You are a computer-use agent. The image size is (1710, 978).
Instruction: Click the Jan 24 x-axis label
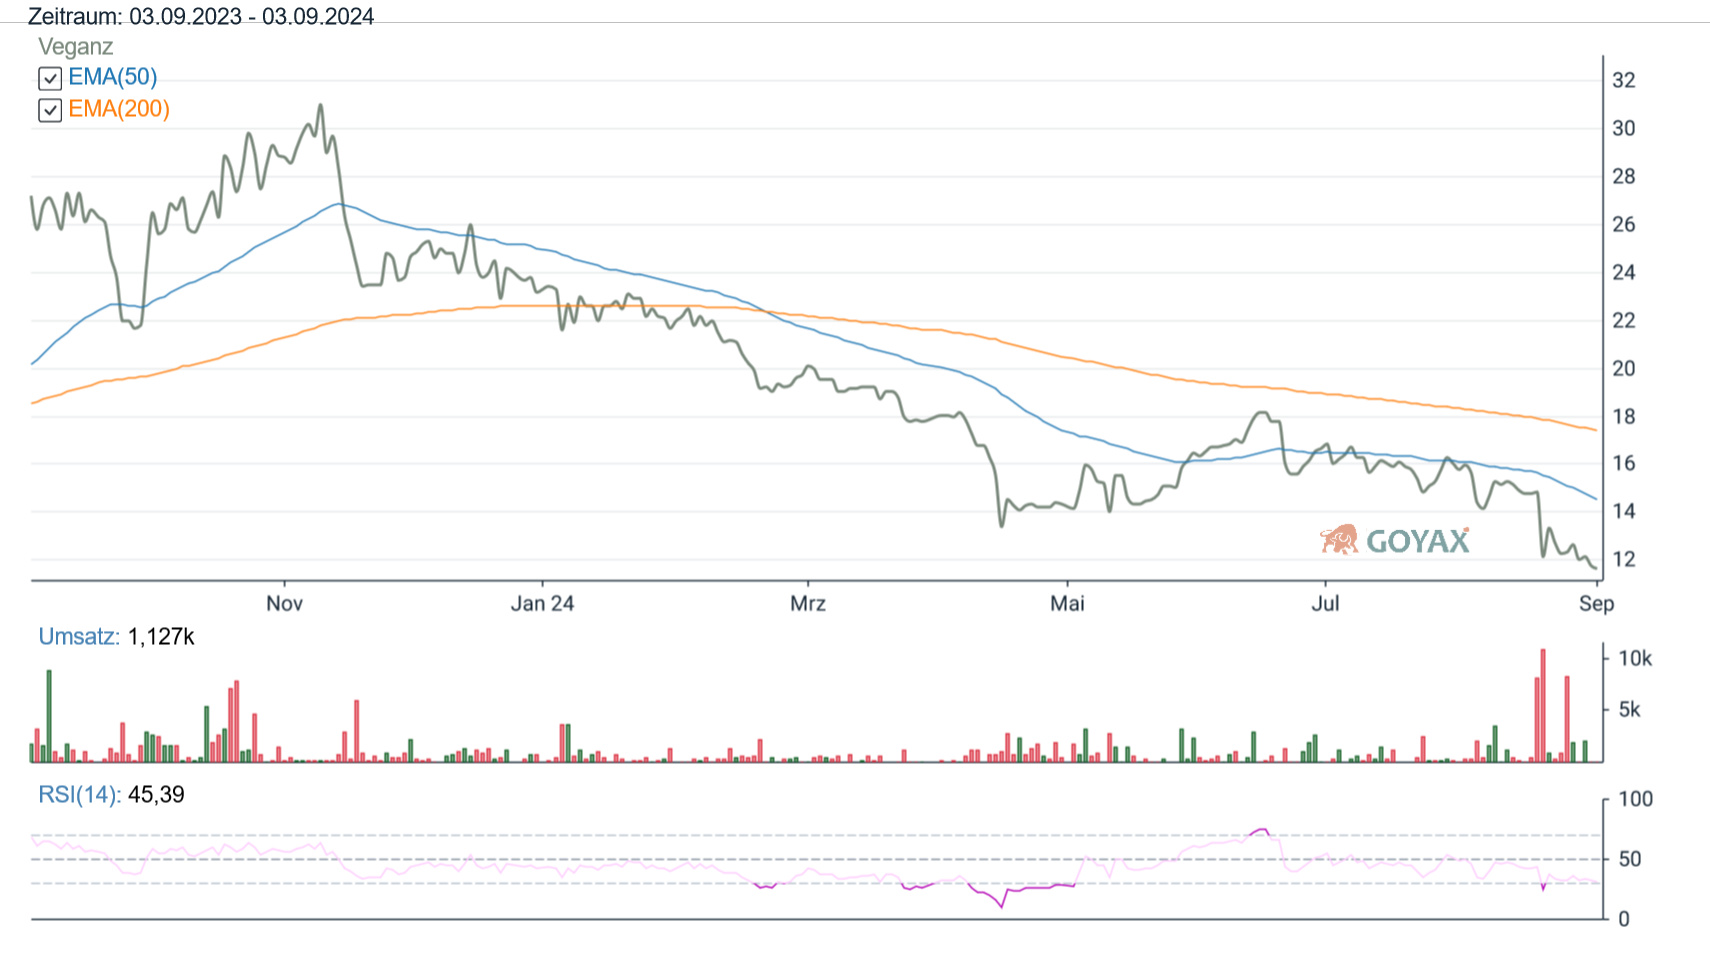pyautogui.click(x=542, y=603)
